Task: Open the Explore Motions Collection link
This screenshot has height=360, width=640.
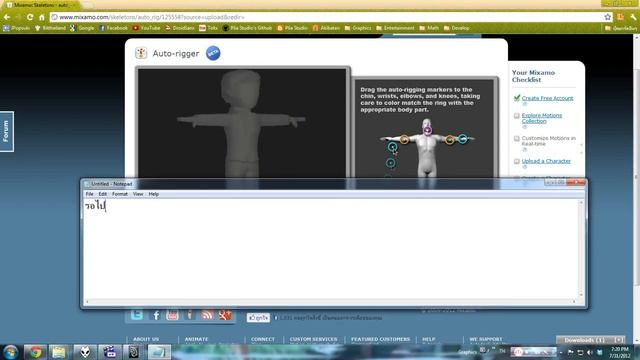Action: click(542, 118)
